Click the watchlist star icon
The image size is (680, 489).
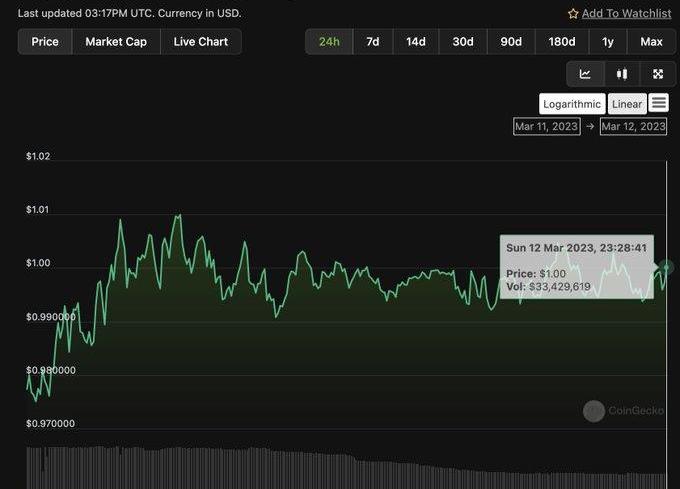tap(573, 14)
